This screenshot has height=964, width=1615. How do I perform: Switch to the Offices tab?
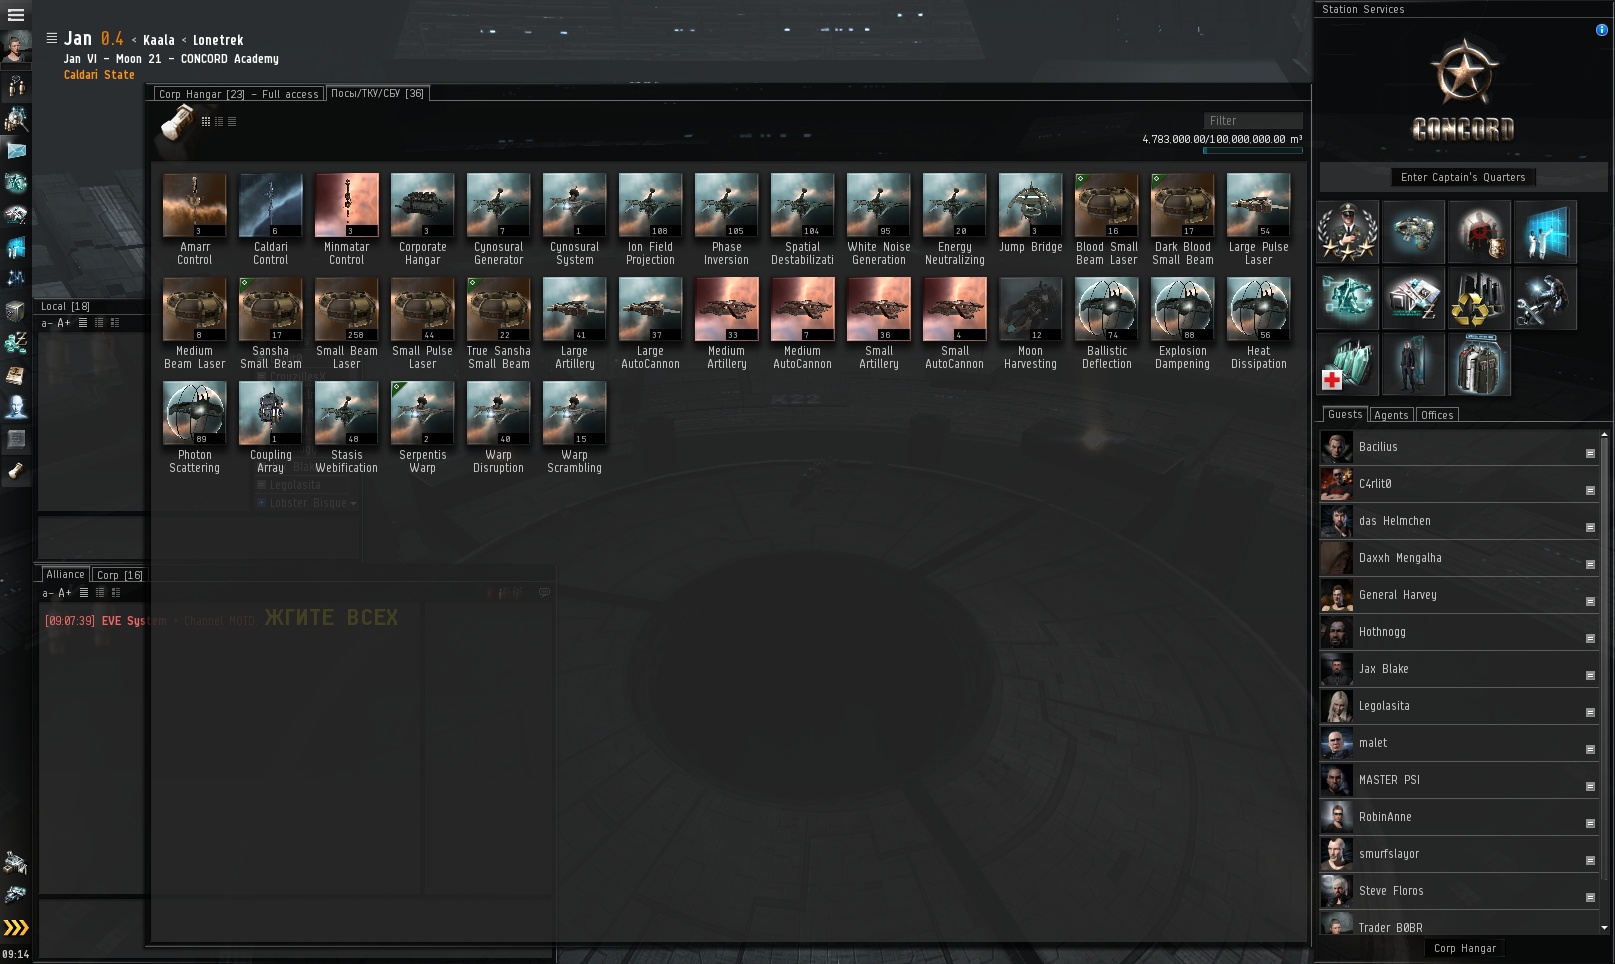click(1437, 415)
